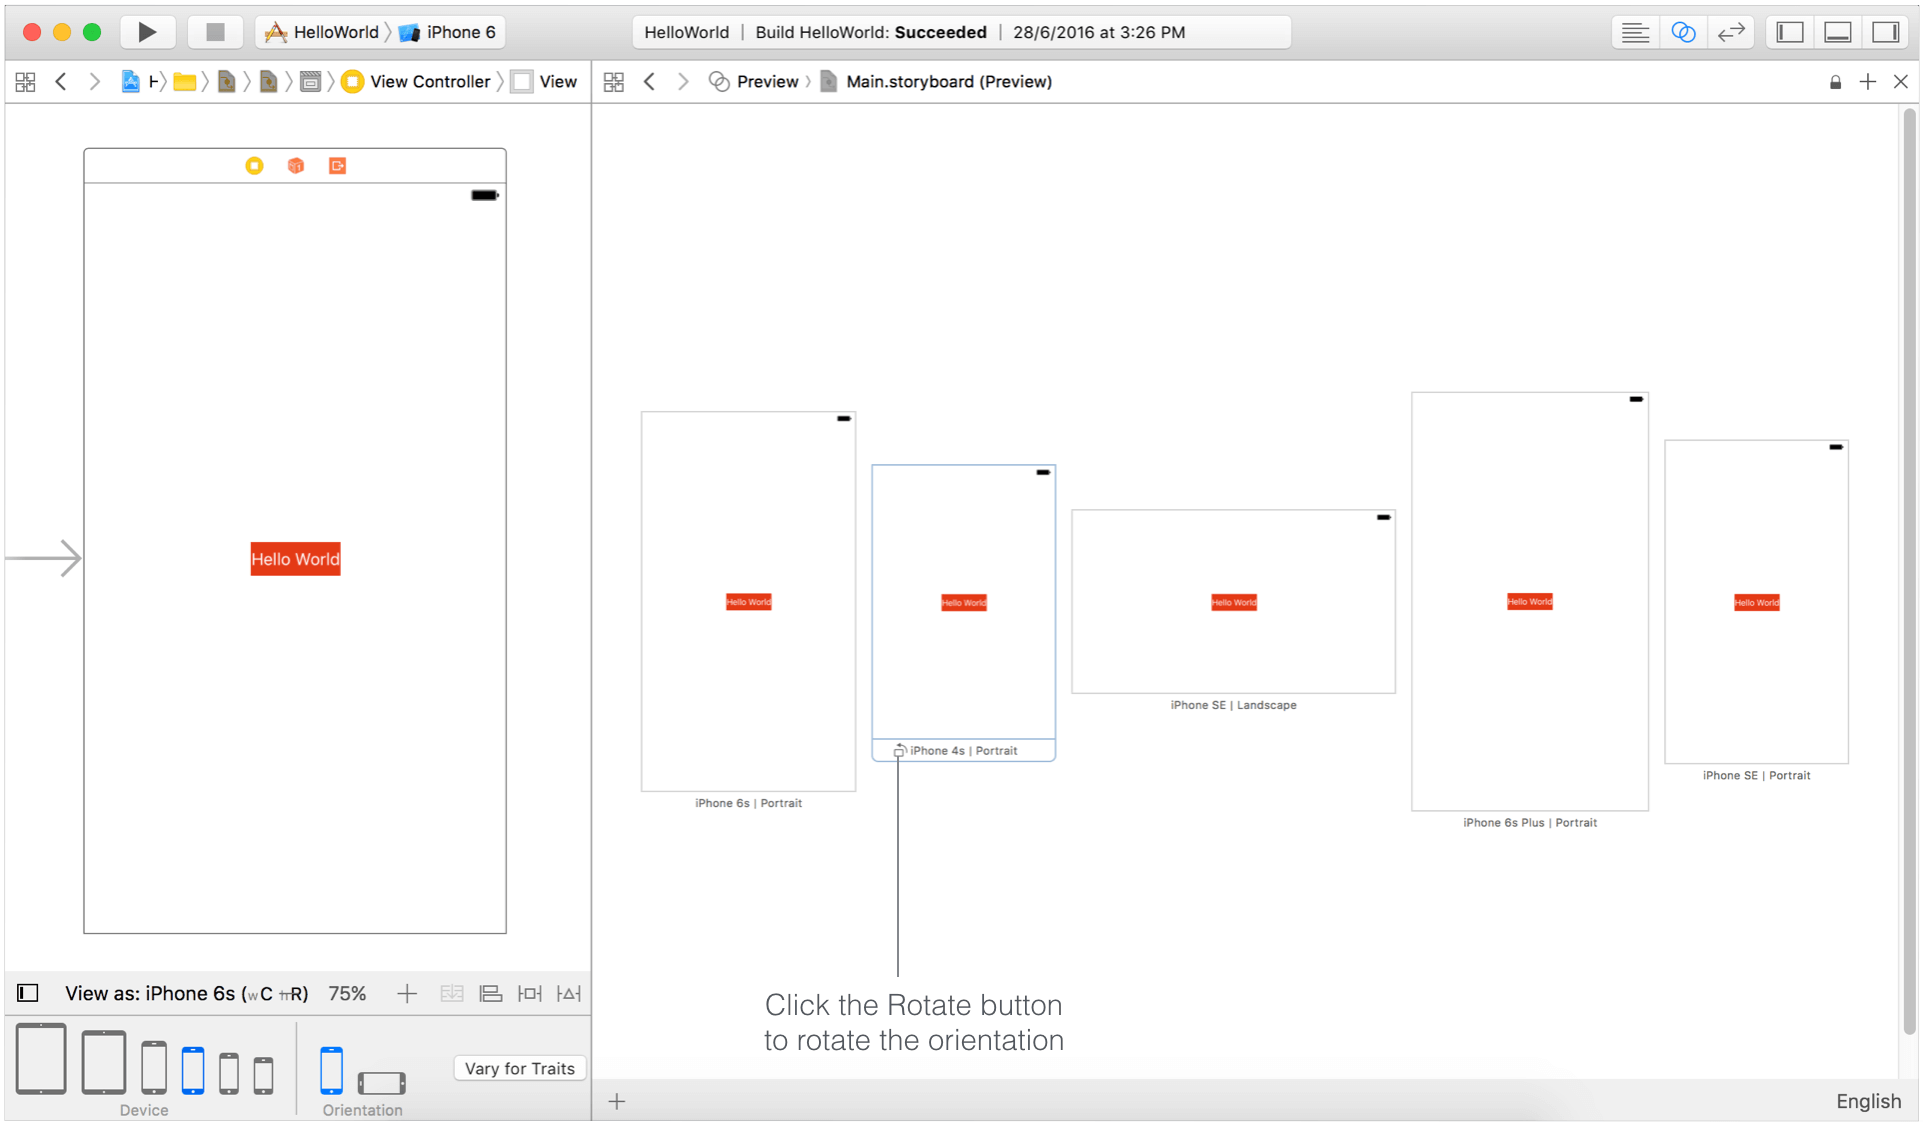Add a preview device with plus button
Screen dimensions: 1926x1126
(617, 1101)
